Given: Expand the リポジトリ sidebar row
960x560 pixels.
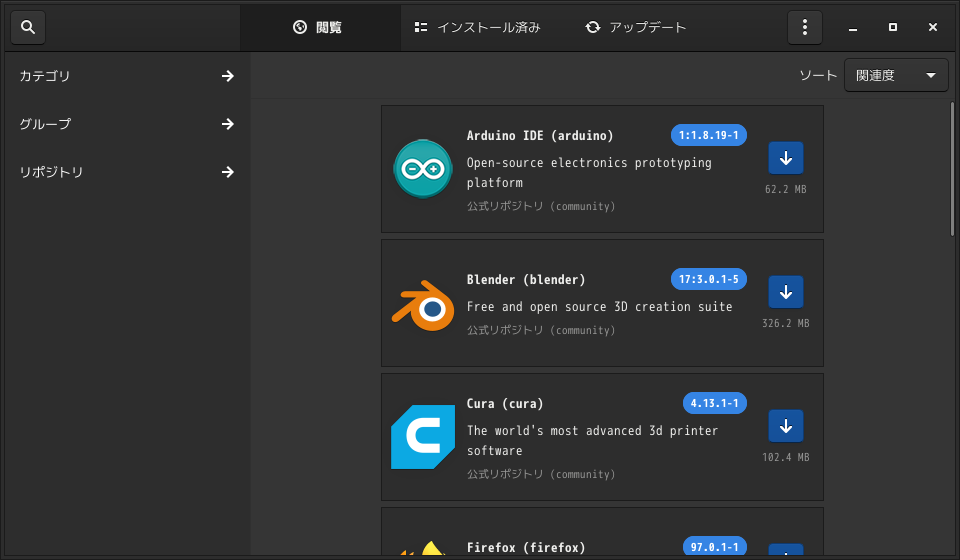Looking at the screenshot, I should [127, 172].
